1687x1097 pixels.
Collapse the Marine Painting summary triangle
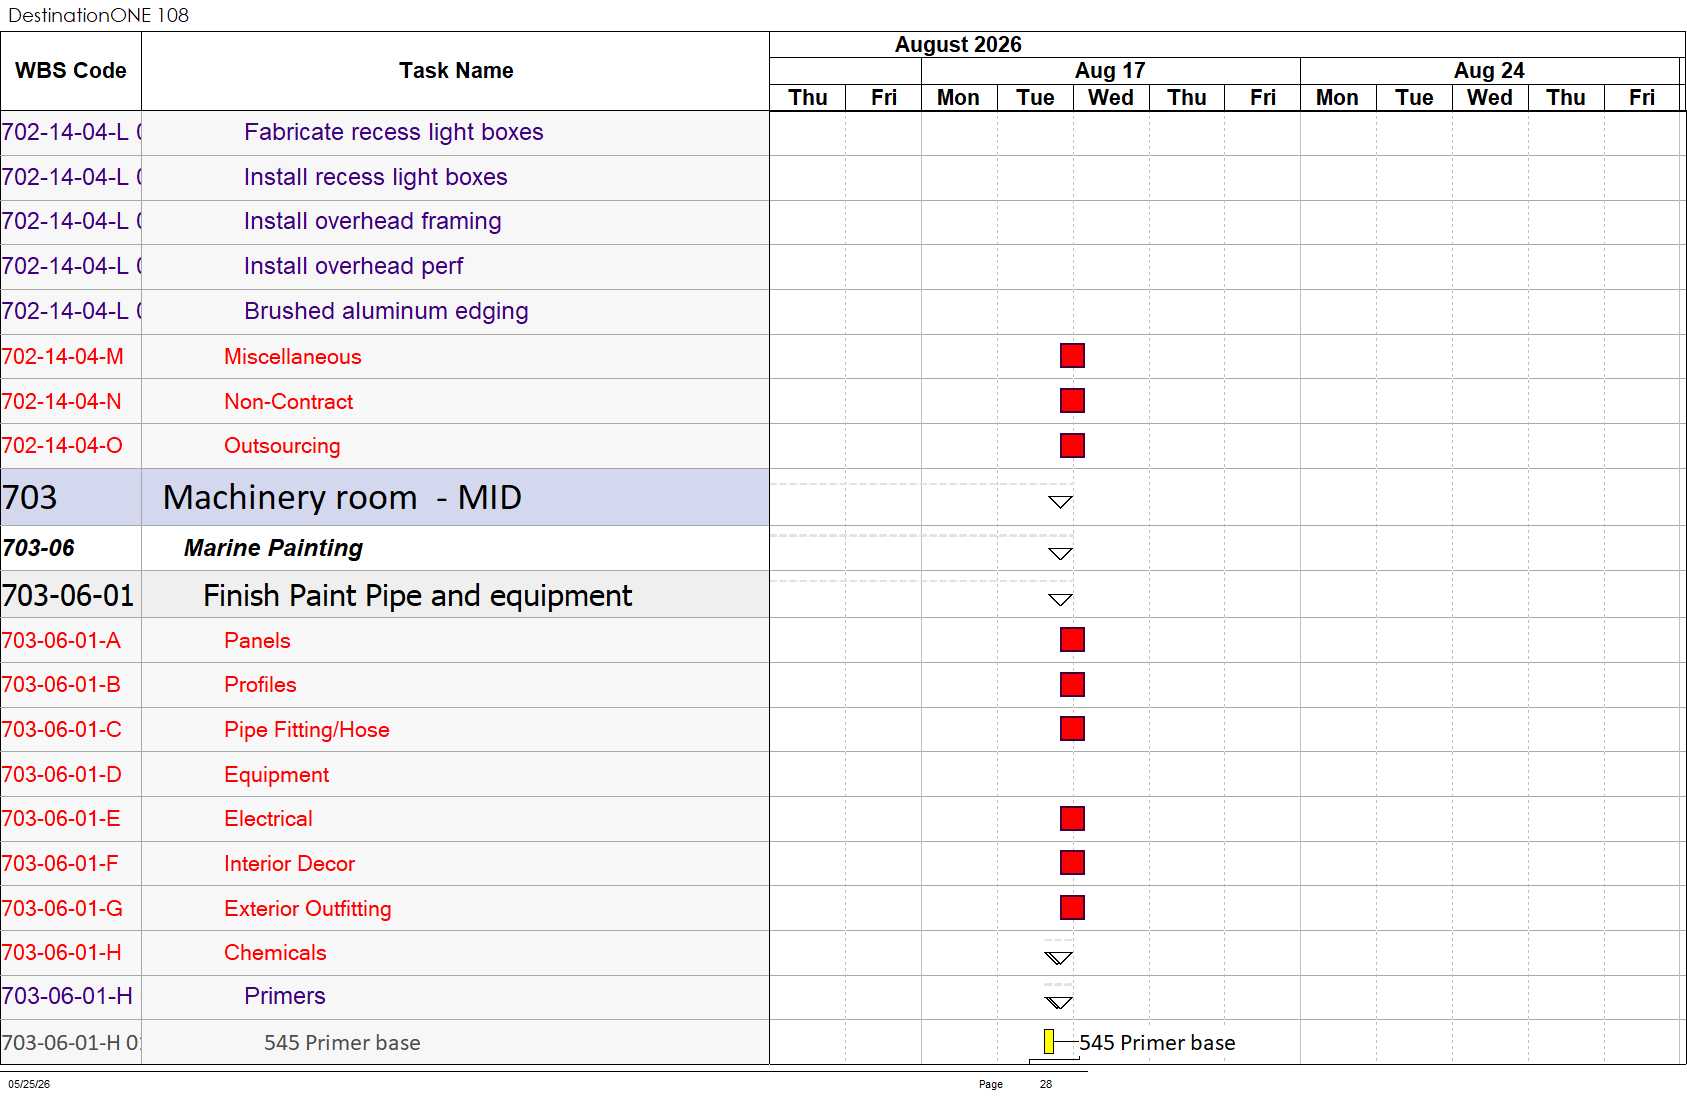pos(1061,554)
